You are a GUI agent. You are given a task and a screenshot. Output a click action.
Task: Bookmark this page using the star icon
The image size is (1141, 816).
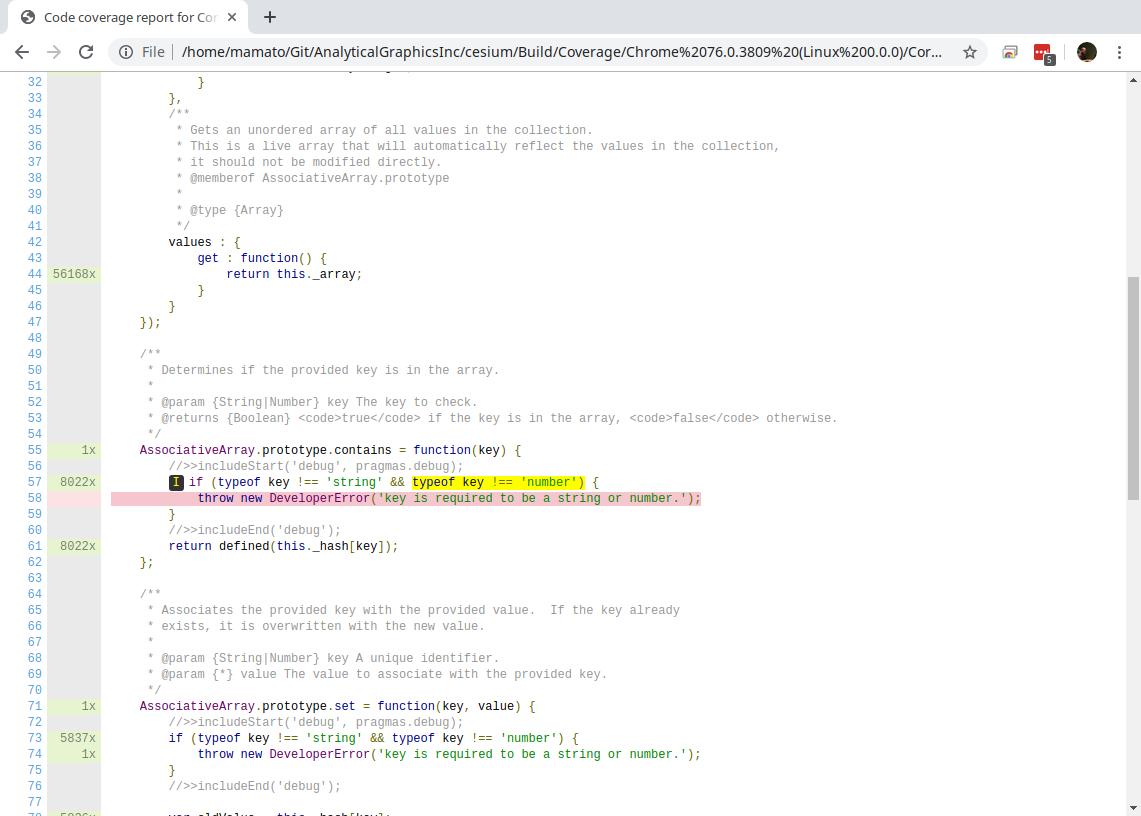coord(969,52)
